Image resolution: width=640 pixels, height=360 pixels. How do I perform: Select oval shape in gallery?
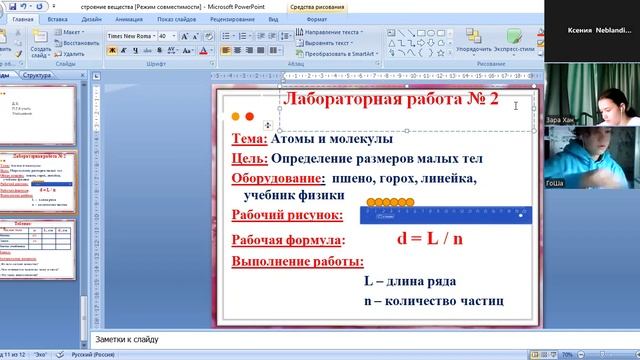tap(431, 33)
